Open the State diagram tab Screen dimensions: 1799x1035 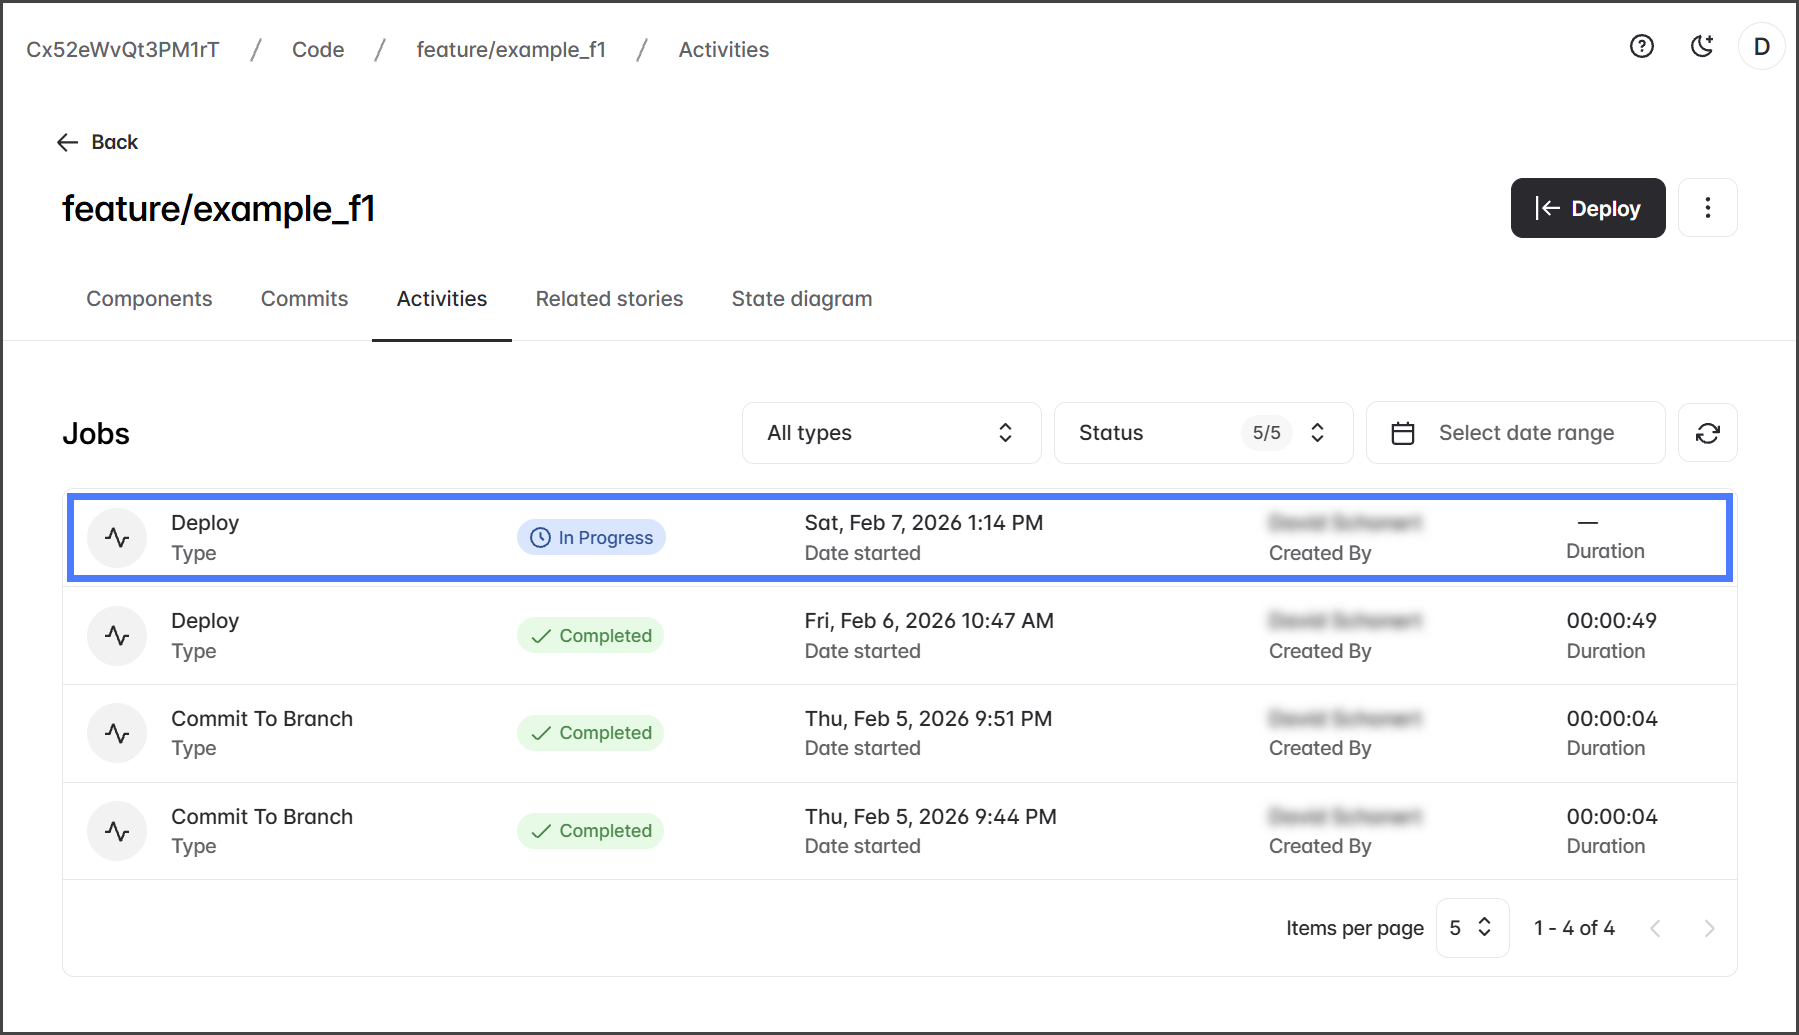pyautogui.click(x=801, y=299)
